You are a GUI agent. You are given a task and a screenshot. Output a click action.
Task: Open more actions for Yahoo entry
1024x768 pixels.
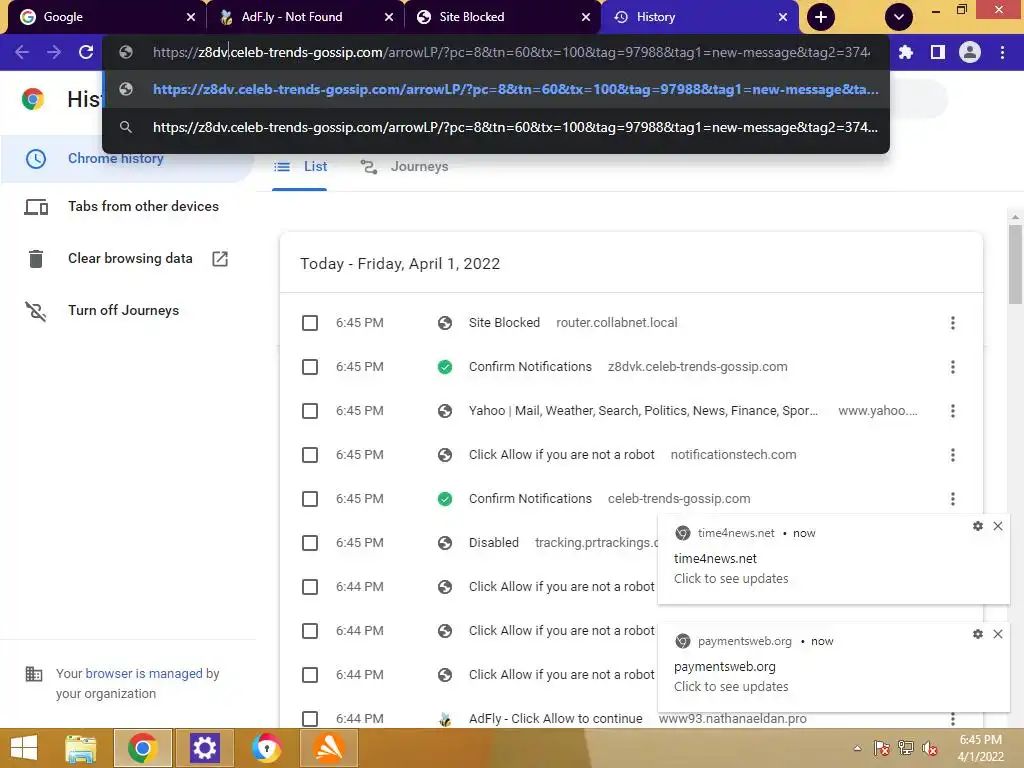click(x=953, y=411)
